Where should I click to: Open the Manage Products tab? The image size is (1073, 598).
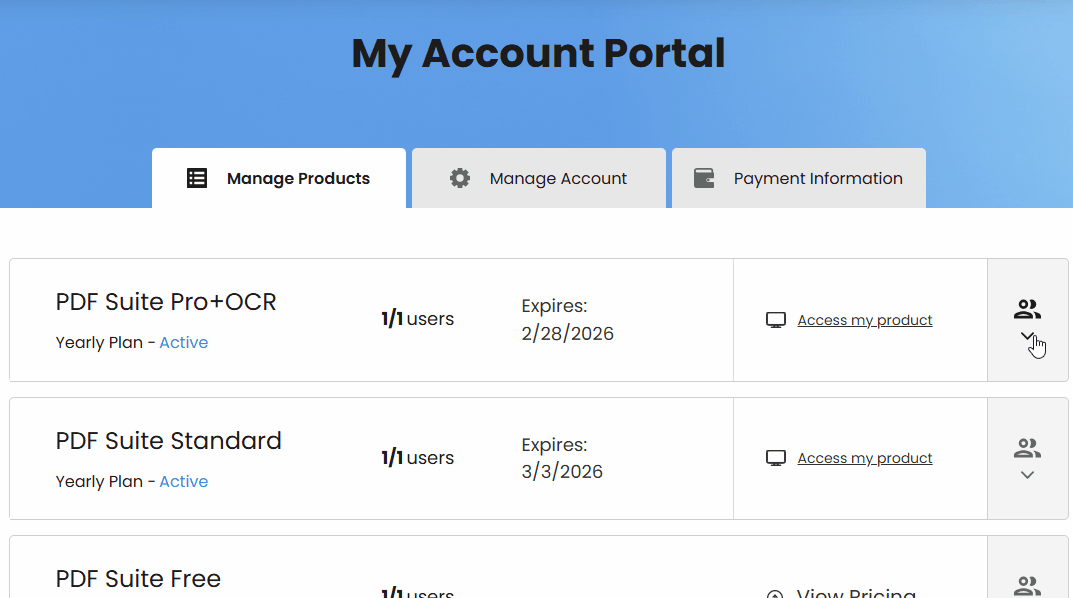279,179
